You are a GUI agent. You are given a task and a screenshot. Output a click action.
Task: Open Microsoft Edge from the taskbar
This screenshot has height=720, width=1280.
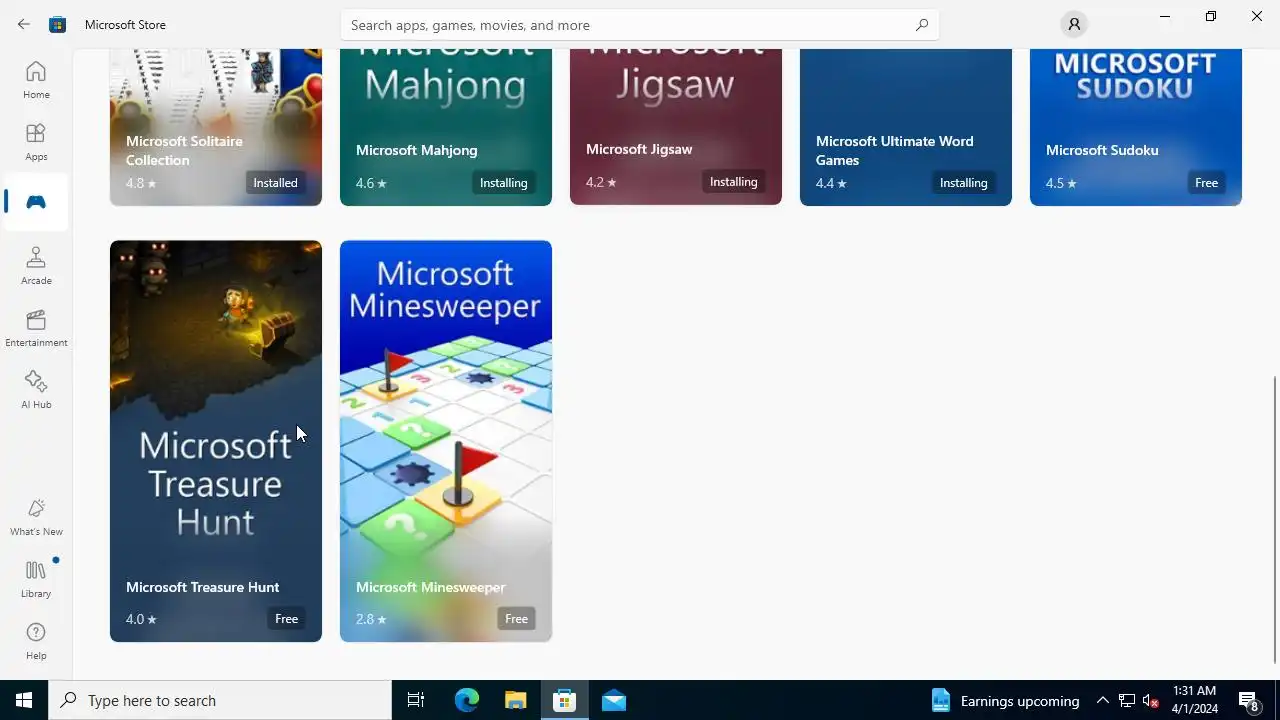(467, 700)
